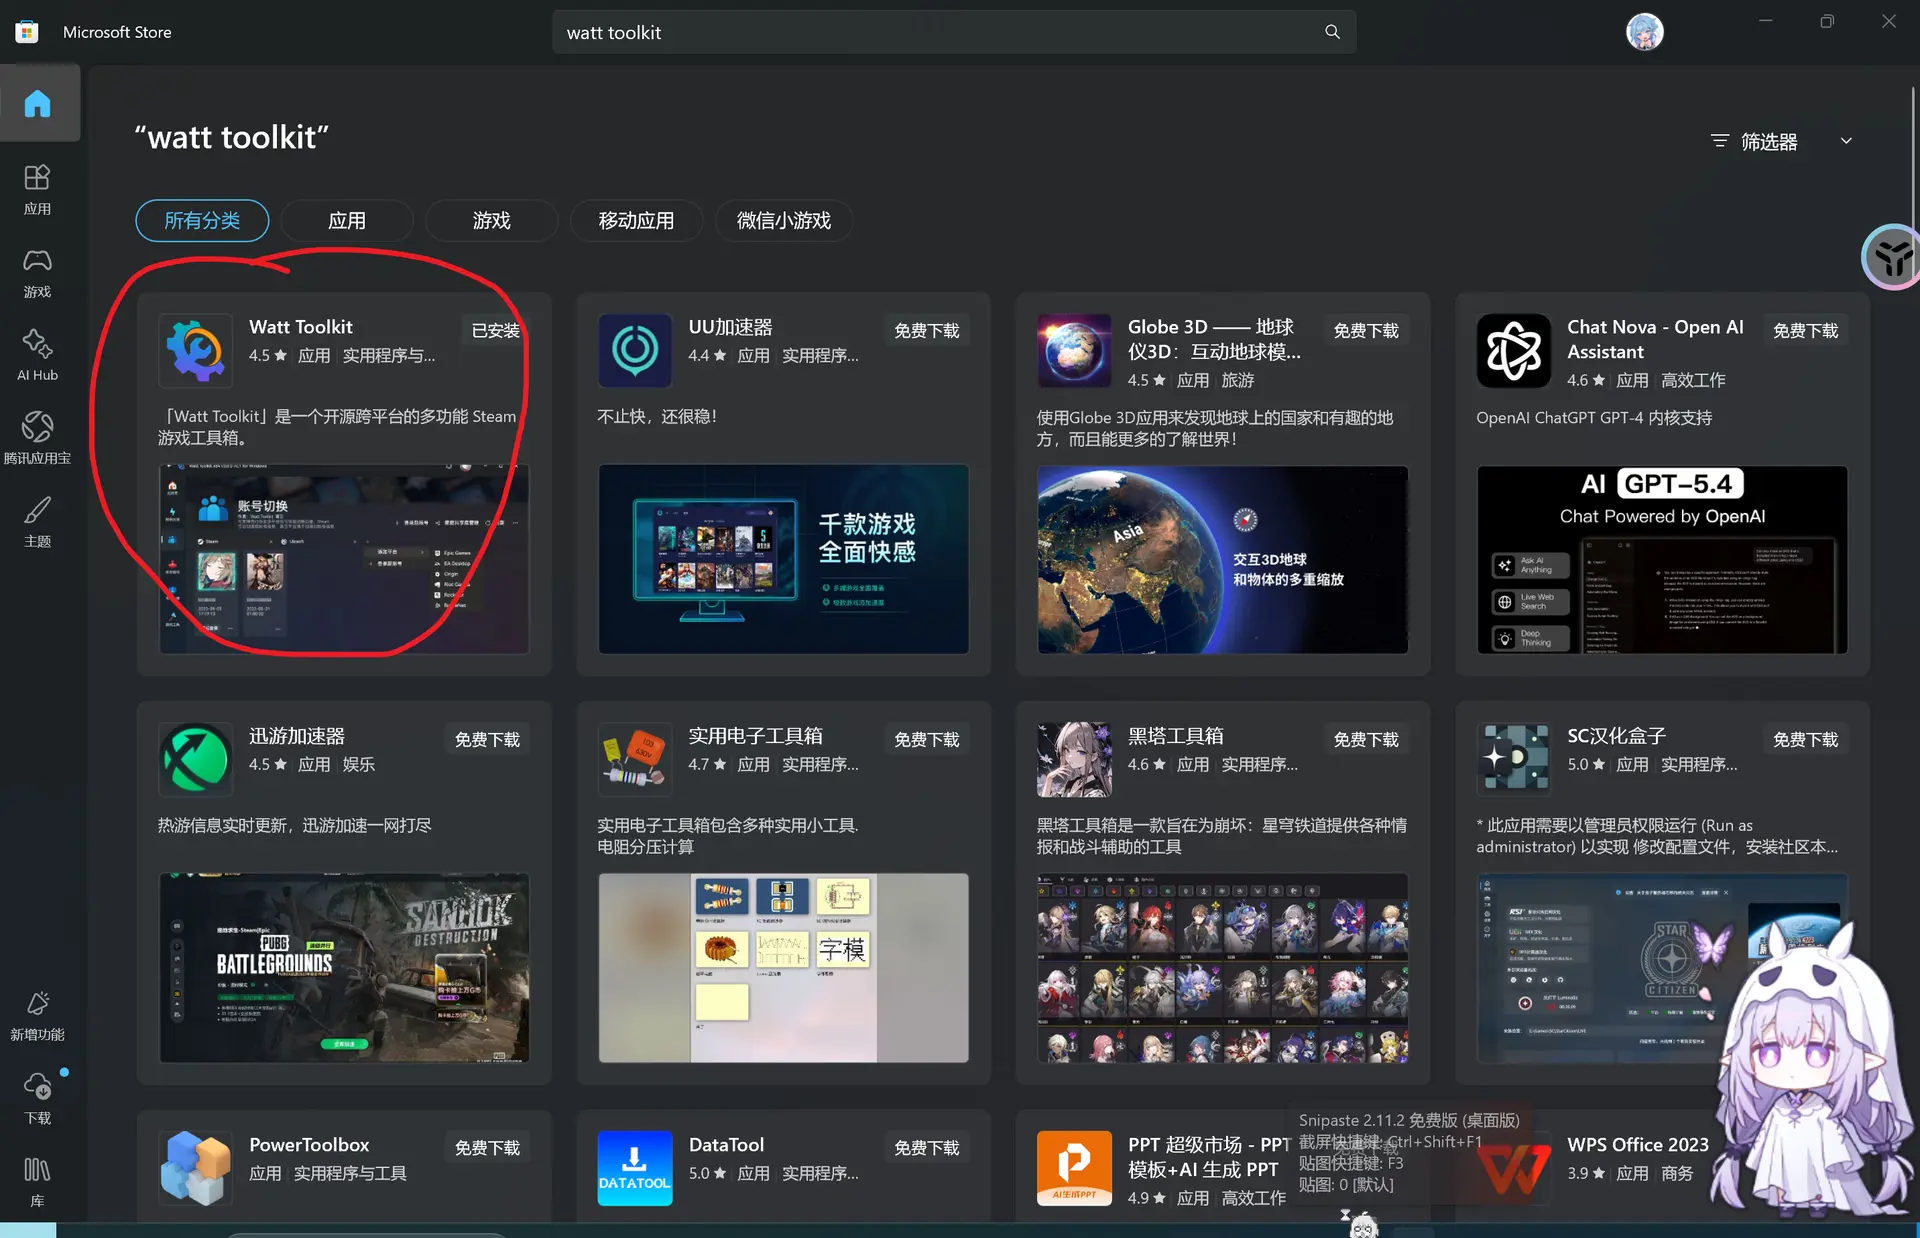
Task: Click the Microsoft Store logo icon
Action: click(27, 32)
